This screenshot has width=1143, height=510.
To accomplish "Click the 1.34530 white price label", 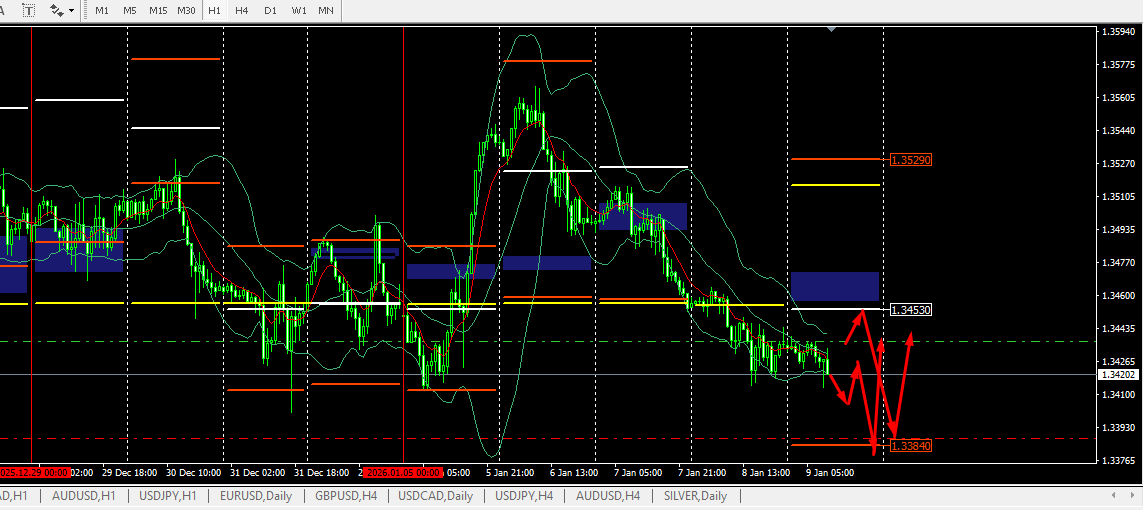I will coord(910,310).
